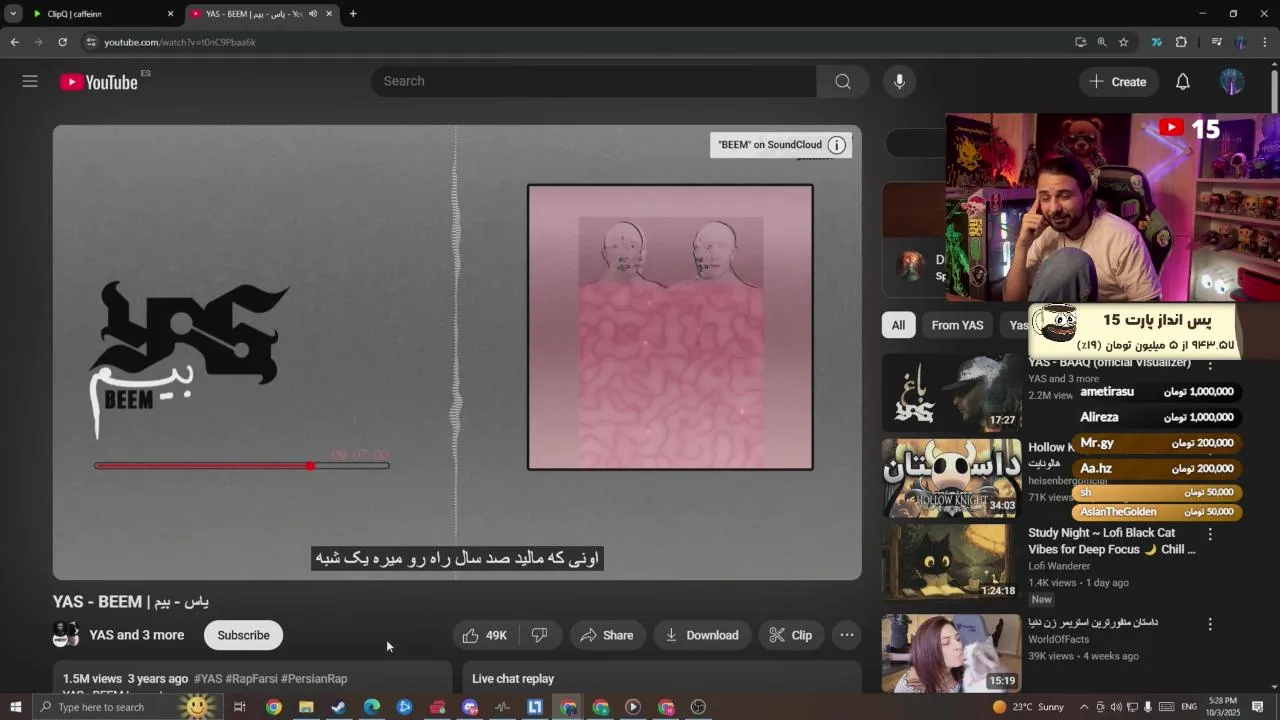Open File Explorer from the taskbar

click(x=306, y=707)
